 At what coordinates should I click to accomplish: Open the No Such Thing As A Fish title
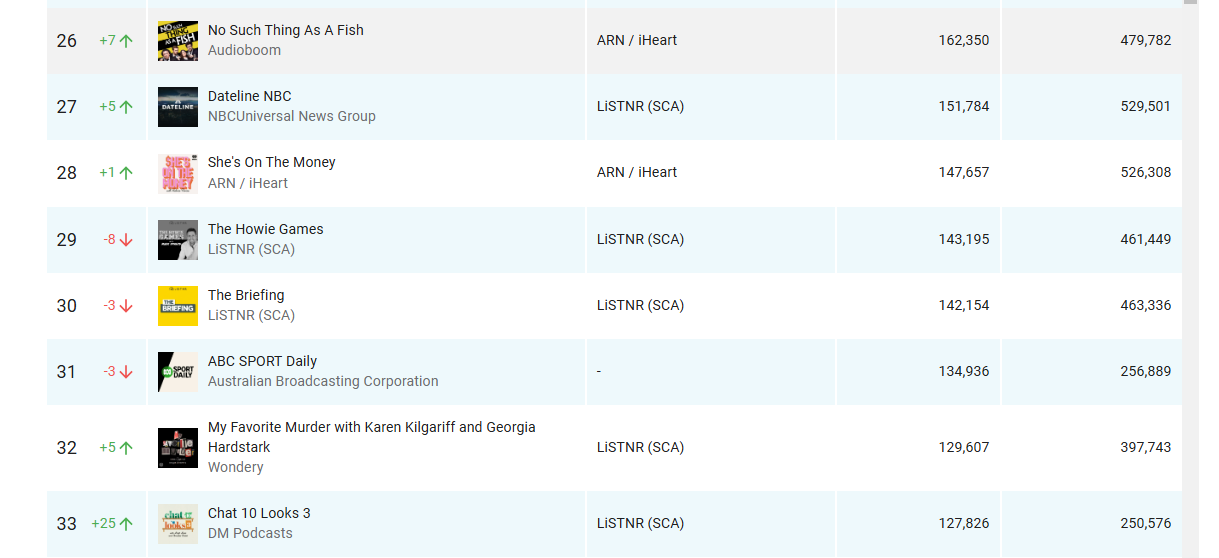286,30
